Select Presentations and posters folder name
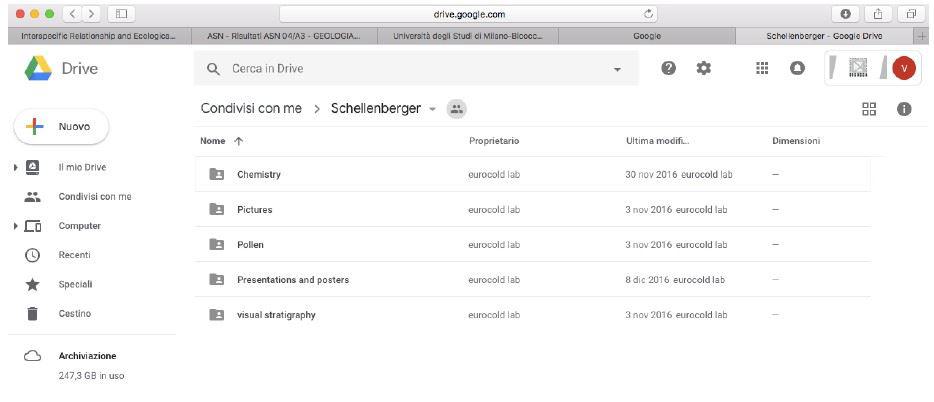The width and height of the screenshot is (934, 402). (x=293, y=279)
